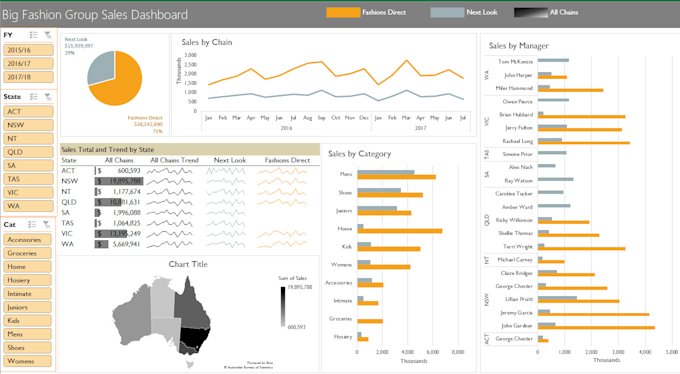Select SA in State slicer

28,165
